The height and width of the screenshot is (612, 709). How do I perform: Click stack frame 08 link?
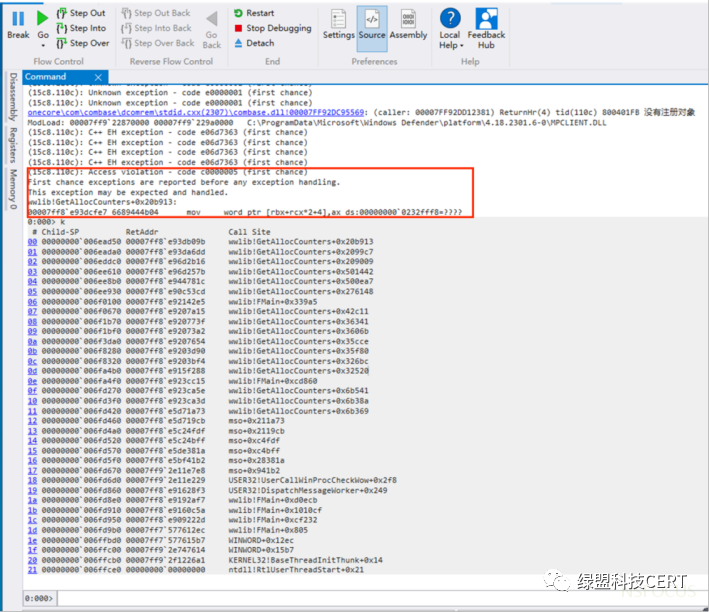tap(32, 321)
